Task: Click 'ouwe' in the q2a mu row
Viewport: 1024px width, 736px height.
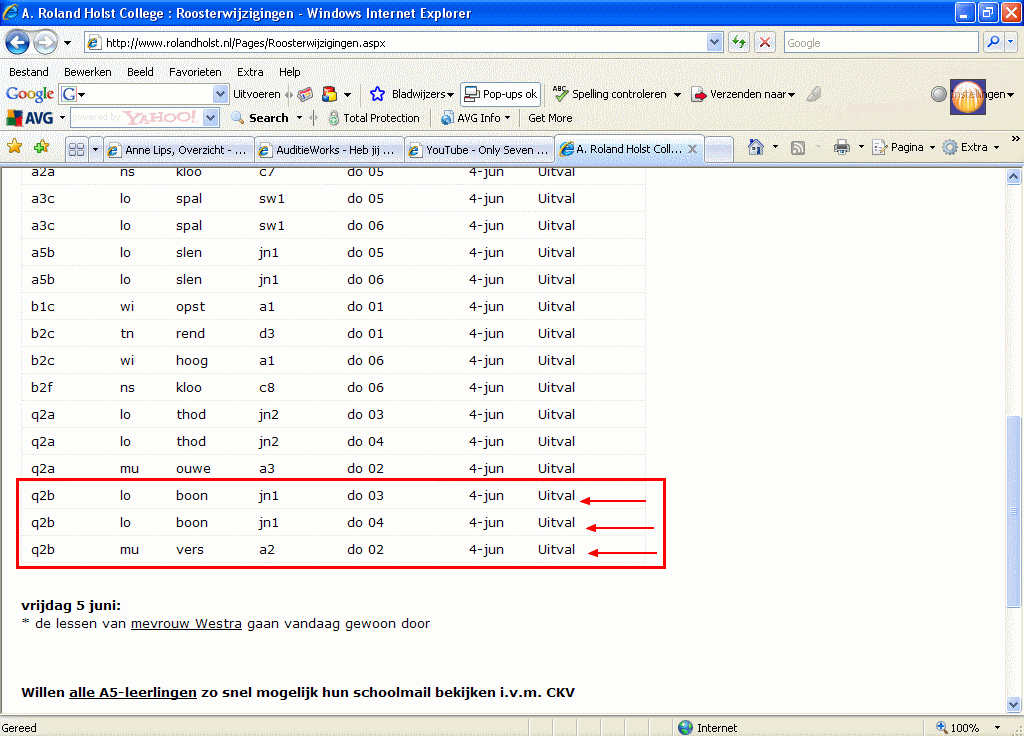Action: [193, 469]
